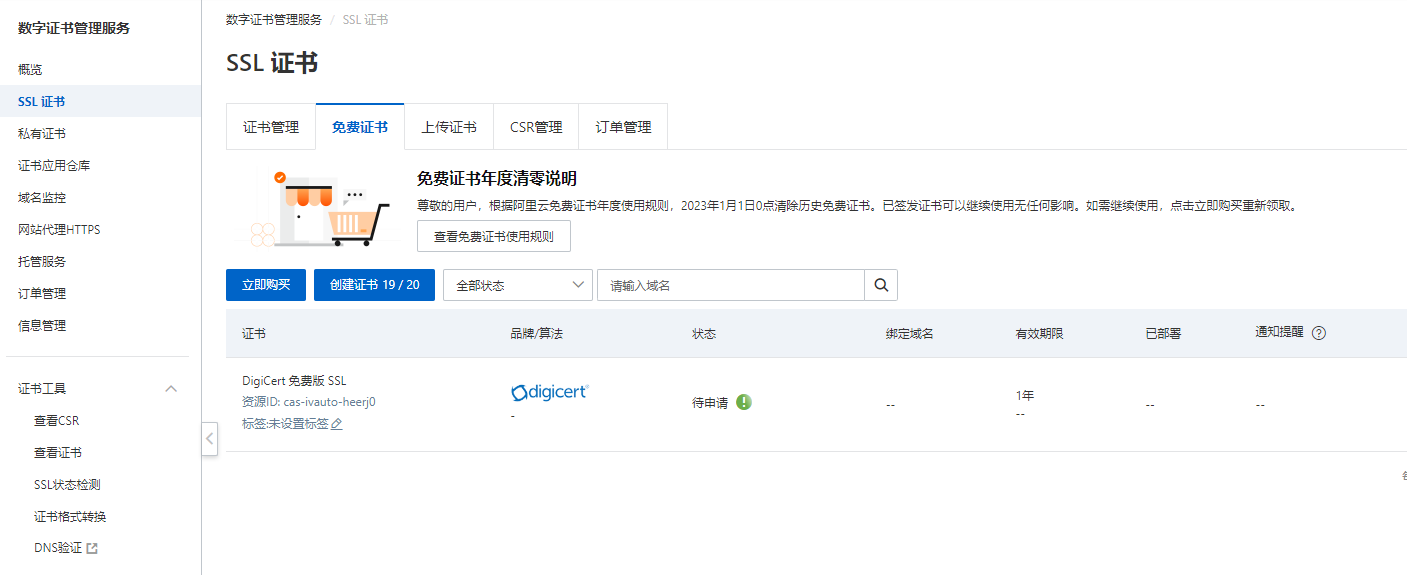Click 创建证书 19 / 20 button

click(x=374, y=285)
